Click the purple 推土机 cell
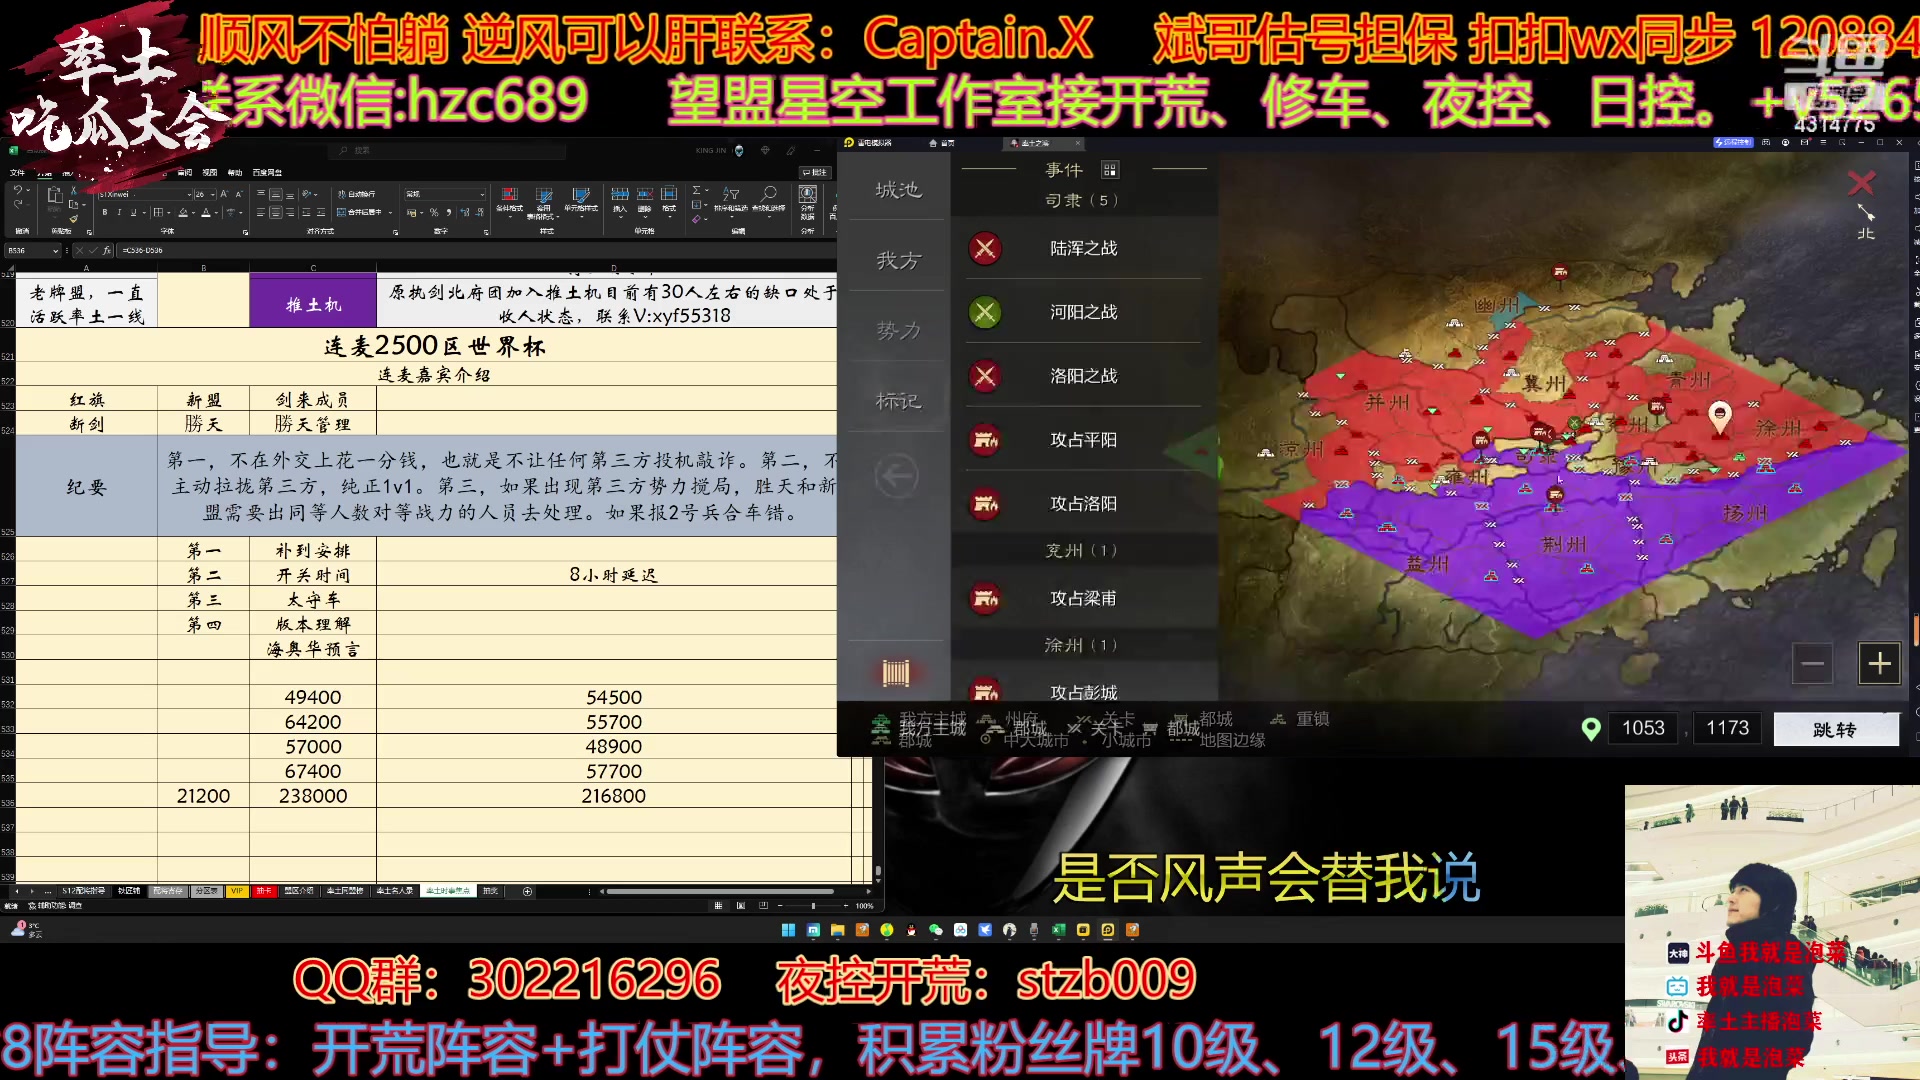1920x1080 pixels. tap(313, 302)
